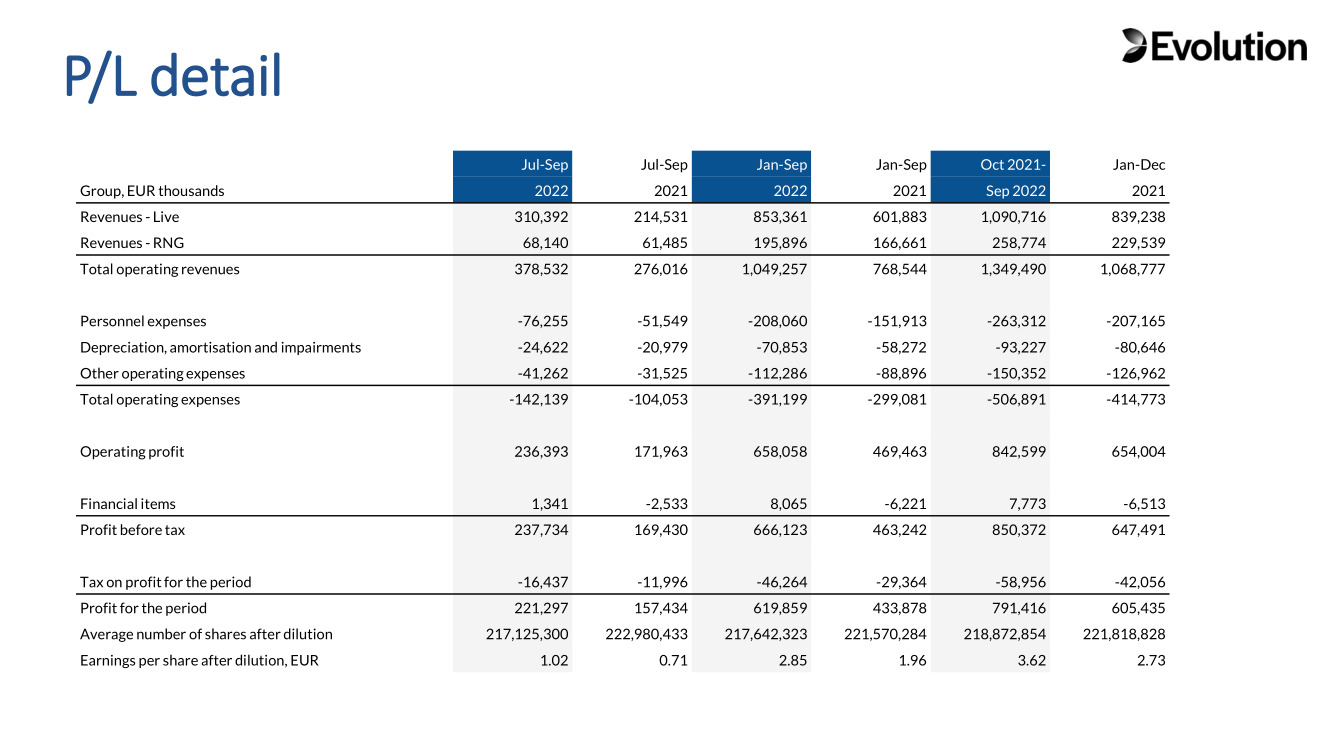Select profit for the period value 221,297
This screenshot has width=1334, height=750.
(541, 608)
